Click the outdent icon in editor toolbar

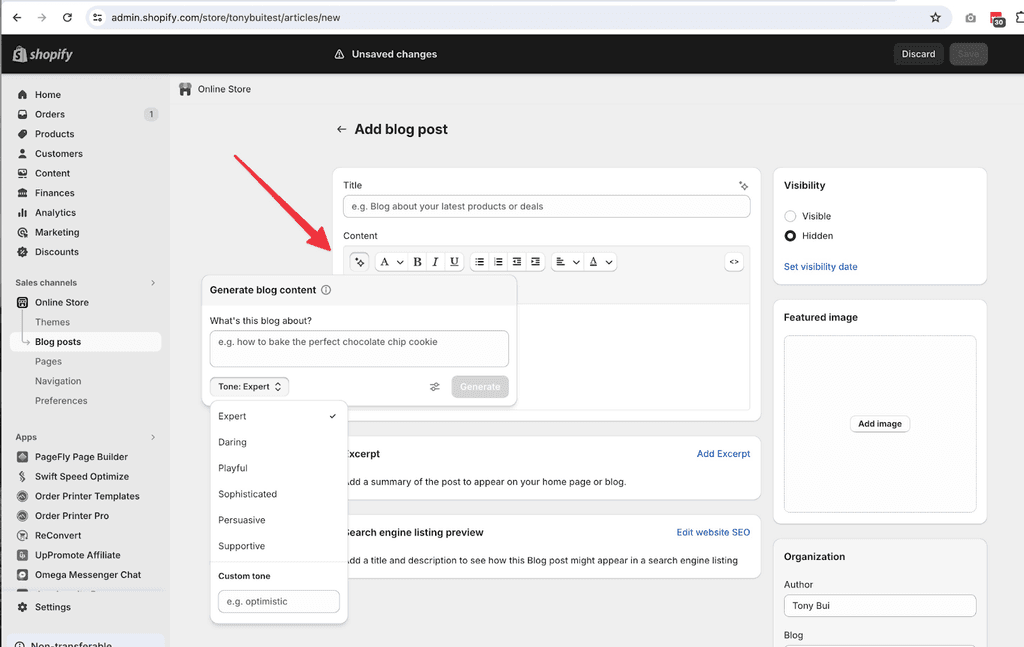point(517,262)
